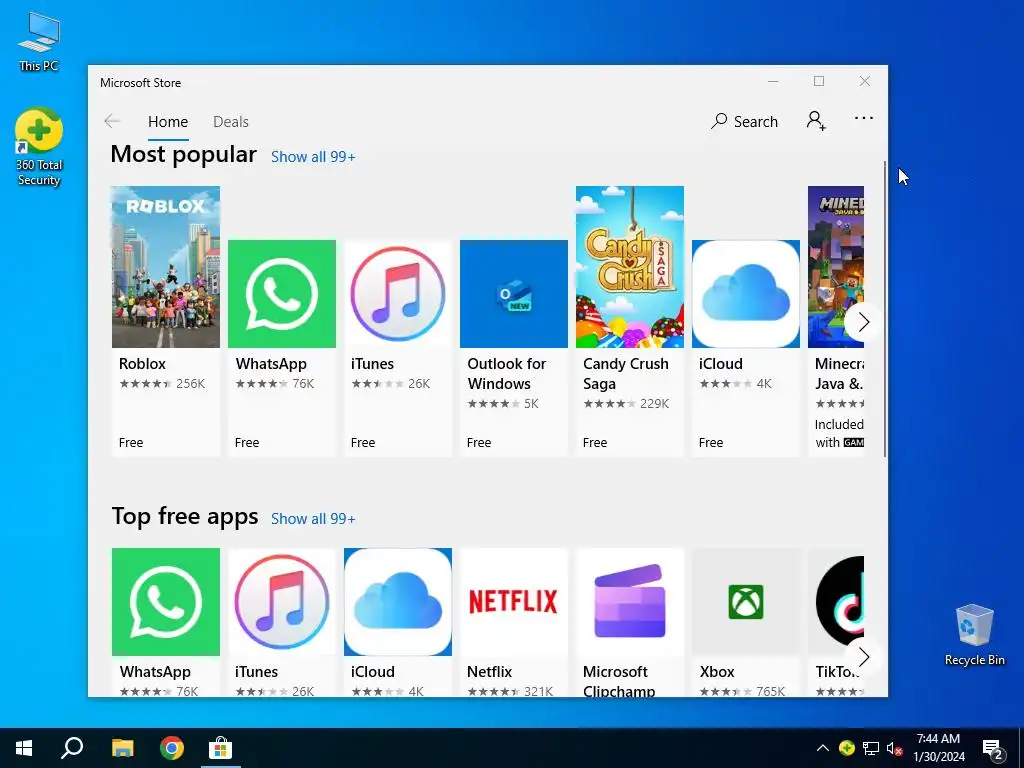Show hidden system tray icons
Screen dimensions: 1024x768
pos(823,748)
